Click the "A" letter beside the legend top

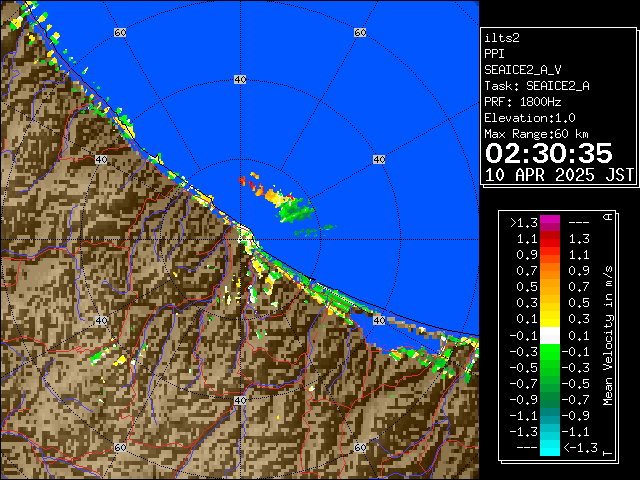(x=608, y=217)
